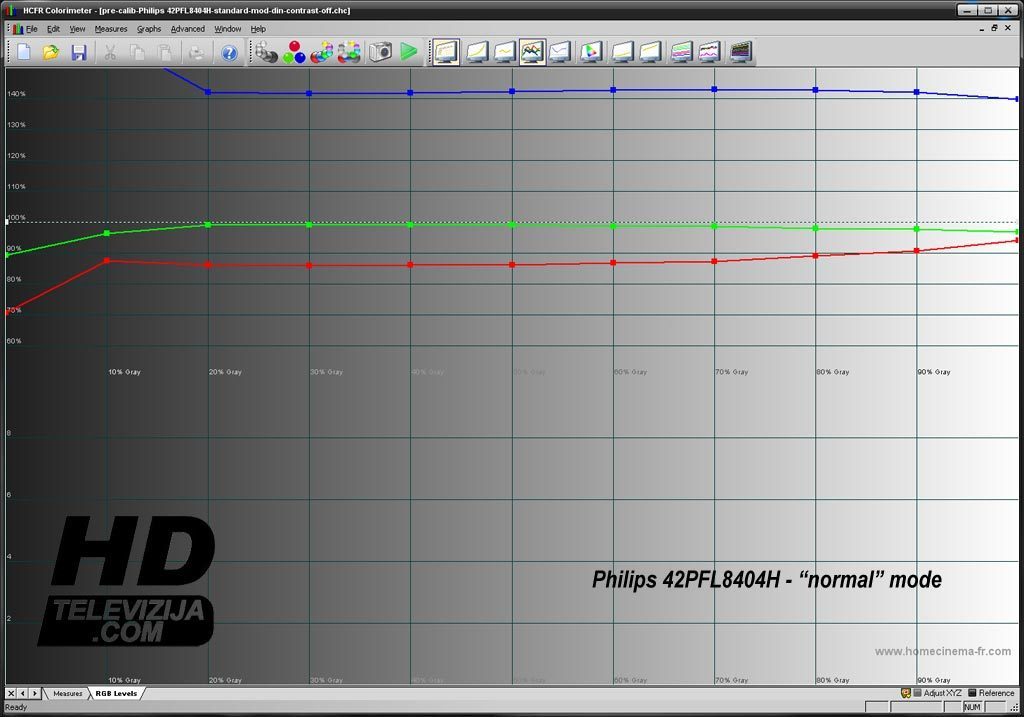Expand the View menu

click(77, 29)
